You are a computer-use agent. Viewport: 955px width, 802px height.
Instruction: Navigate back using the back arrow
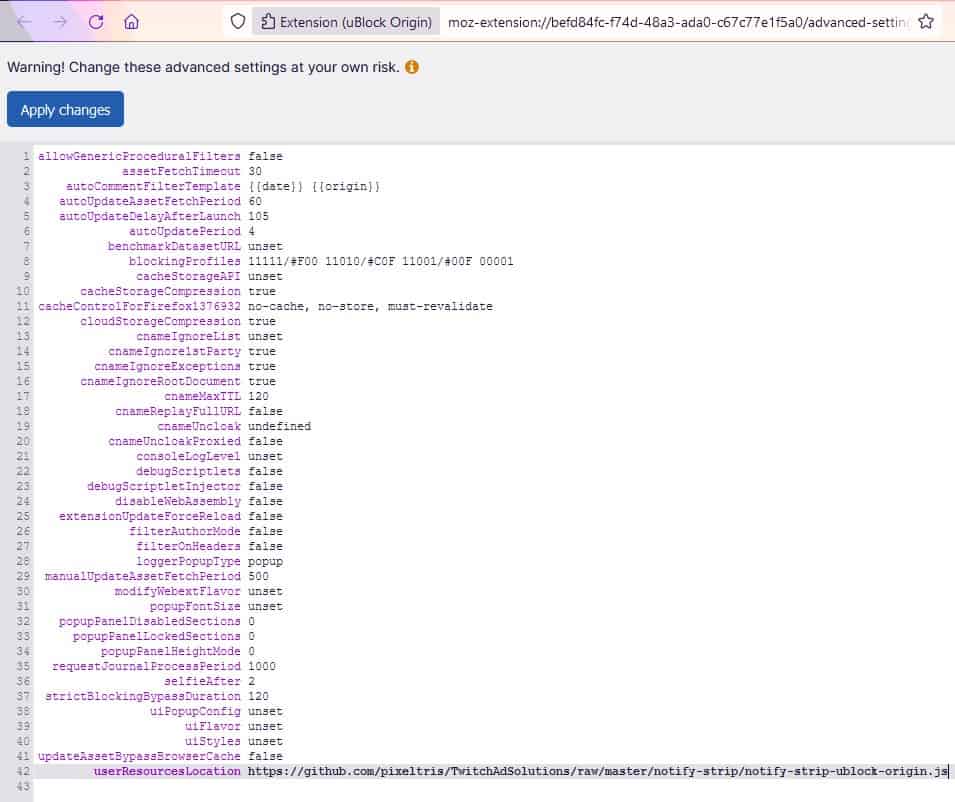(25, 19)
